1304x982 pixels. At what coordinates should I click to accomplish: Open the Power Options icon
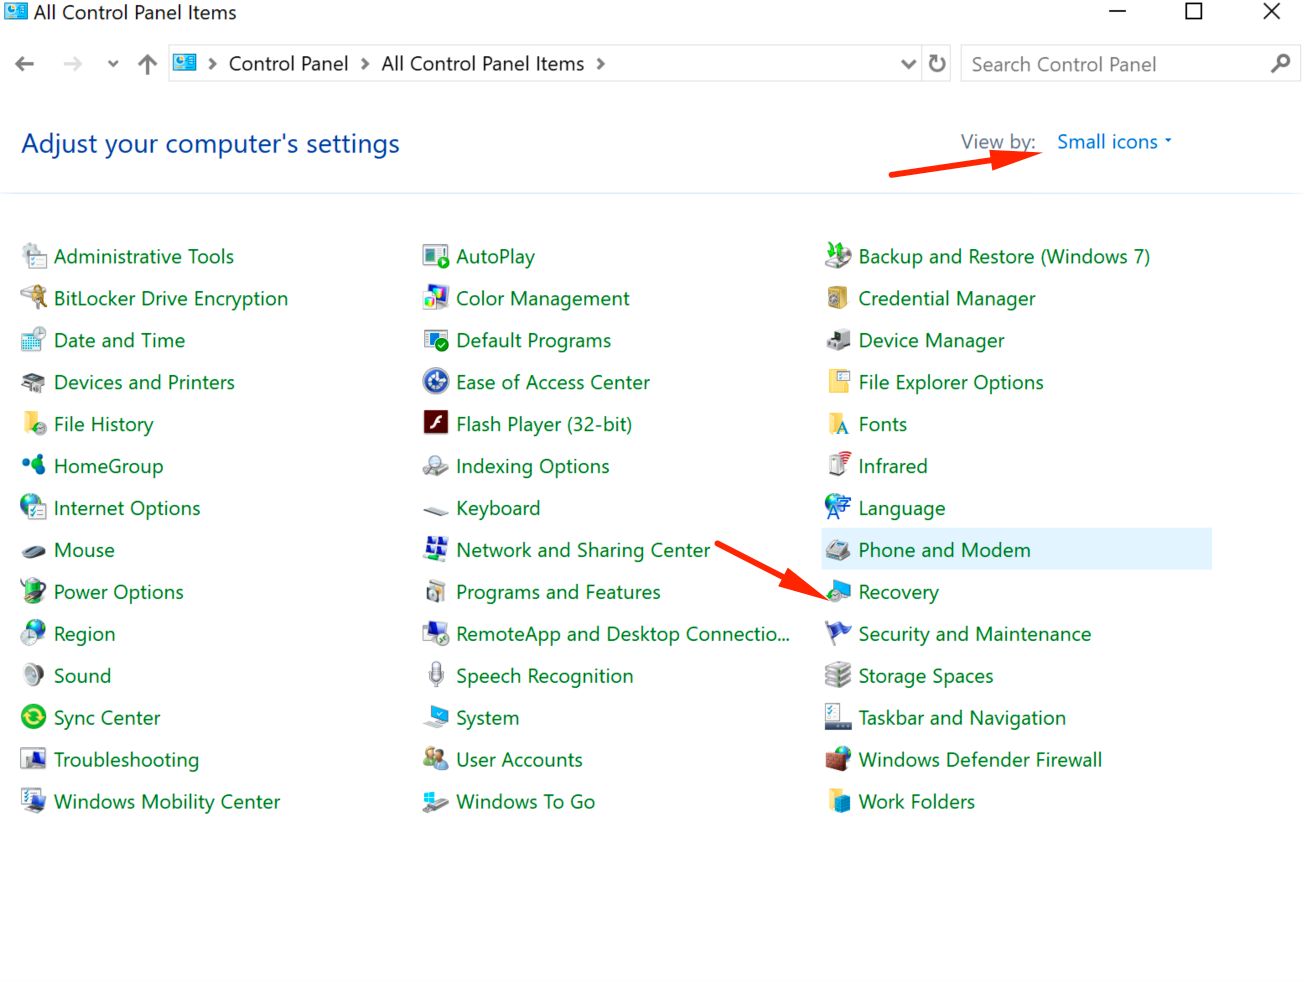pyautogui.click(x=34, y=592)
